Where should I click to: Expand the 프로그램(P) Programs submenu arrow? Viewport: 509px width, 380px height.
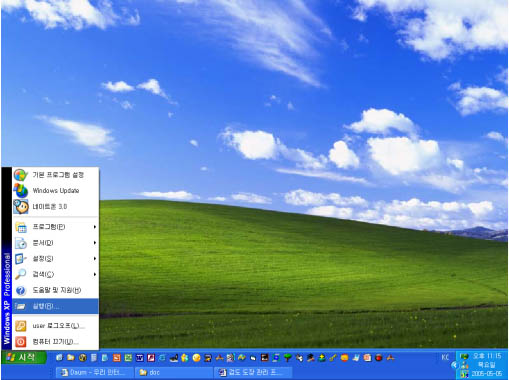tap(95, 227)
